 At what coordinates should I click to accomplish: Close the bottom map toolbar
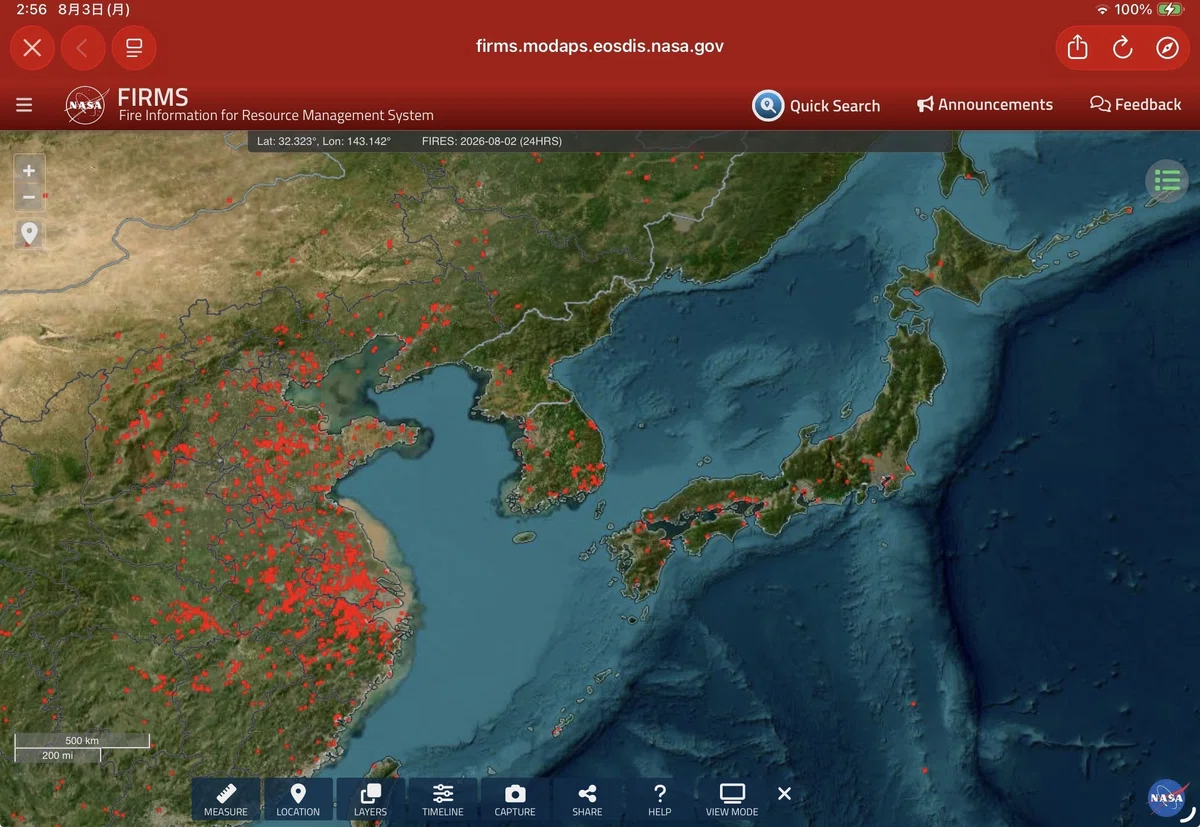point(784,794)
